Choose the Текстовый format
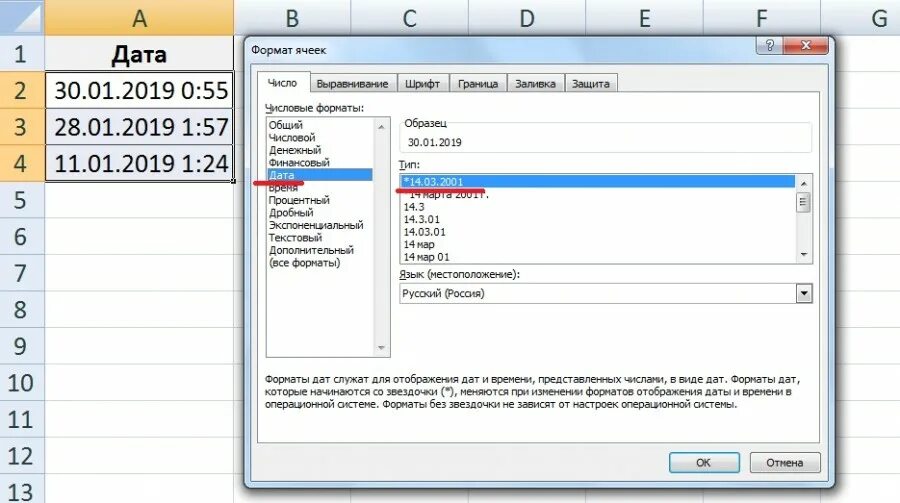Screen dimensions: 900x503 pyautogui.click(x=295, y=238)
